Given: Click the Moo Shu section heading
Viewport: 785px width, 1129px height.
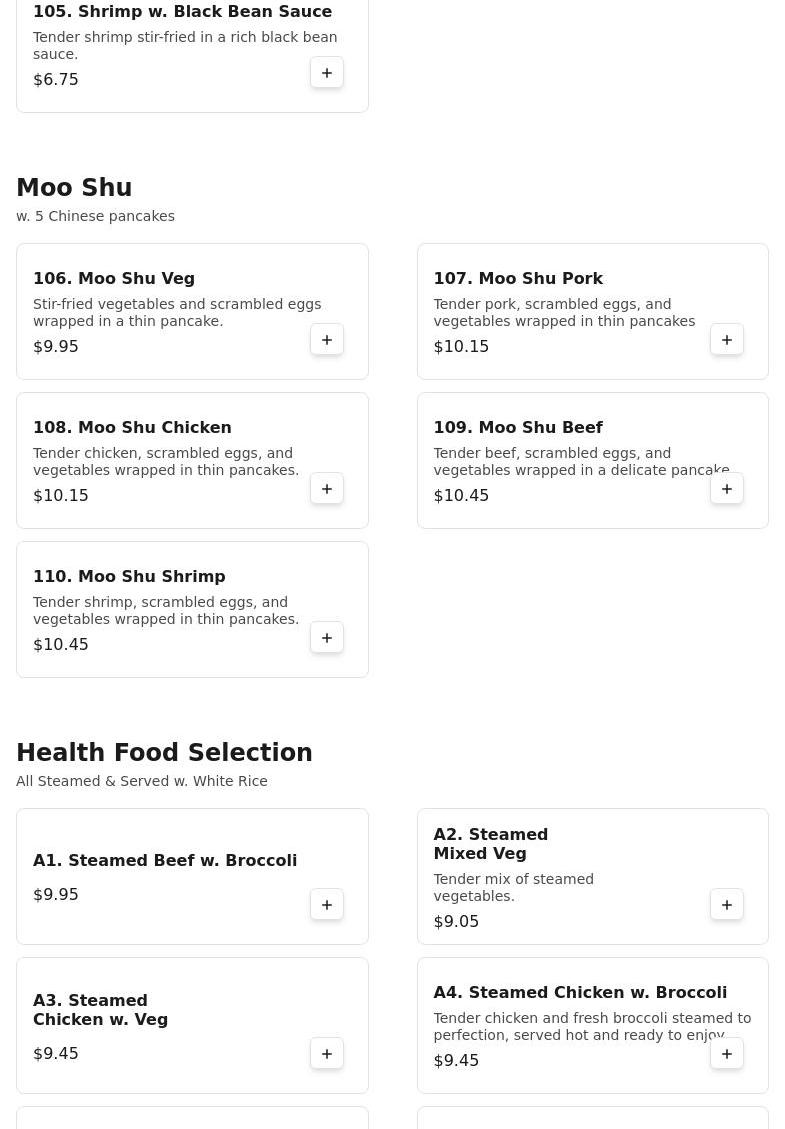Looking at the screenshot, I should click(74, 187).
